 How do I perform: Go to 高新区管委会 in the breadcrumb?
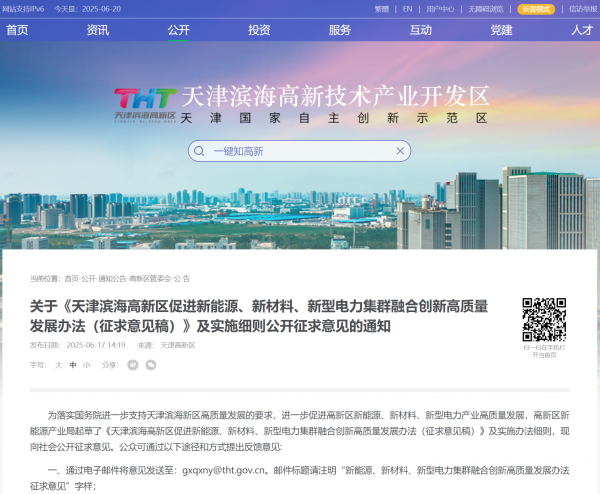(x=150, y=279)
